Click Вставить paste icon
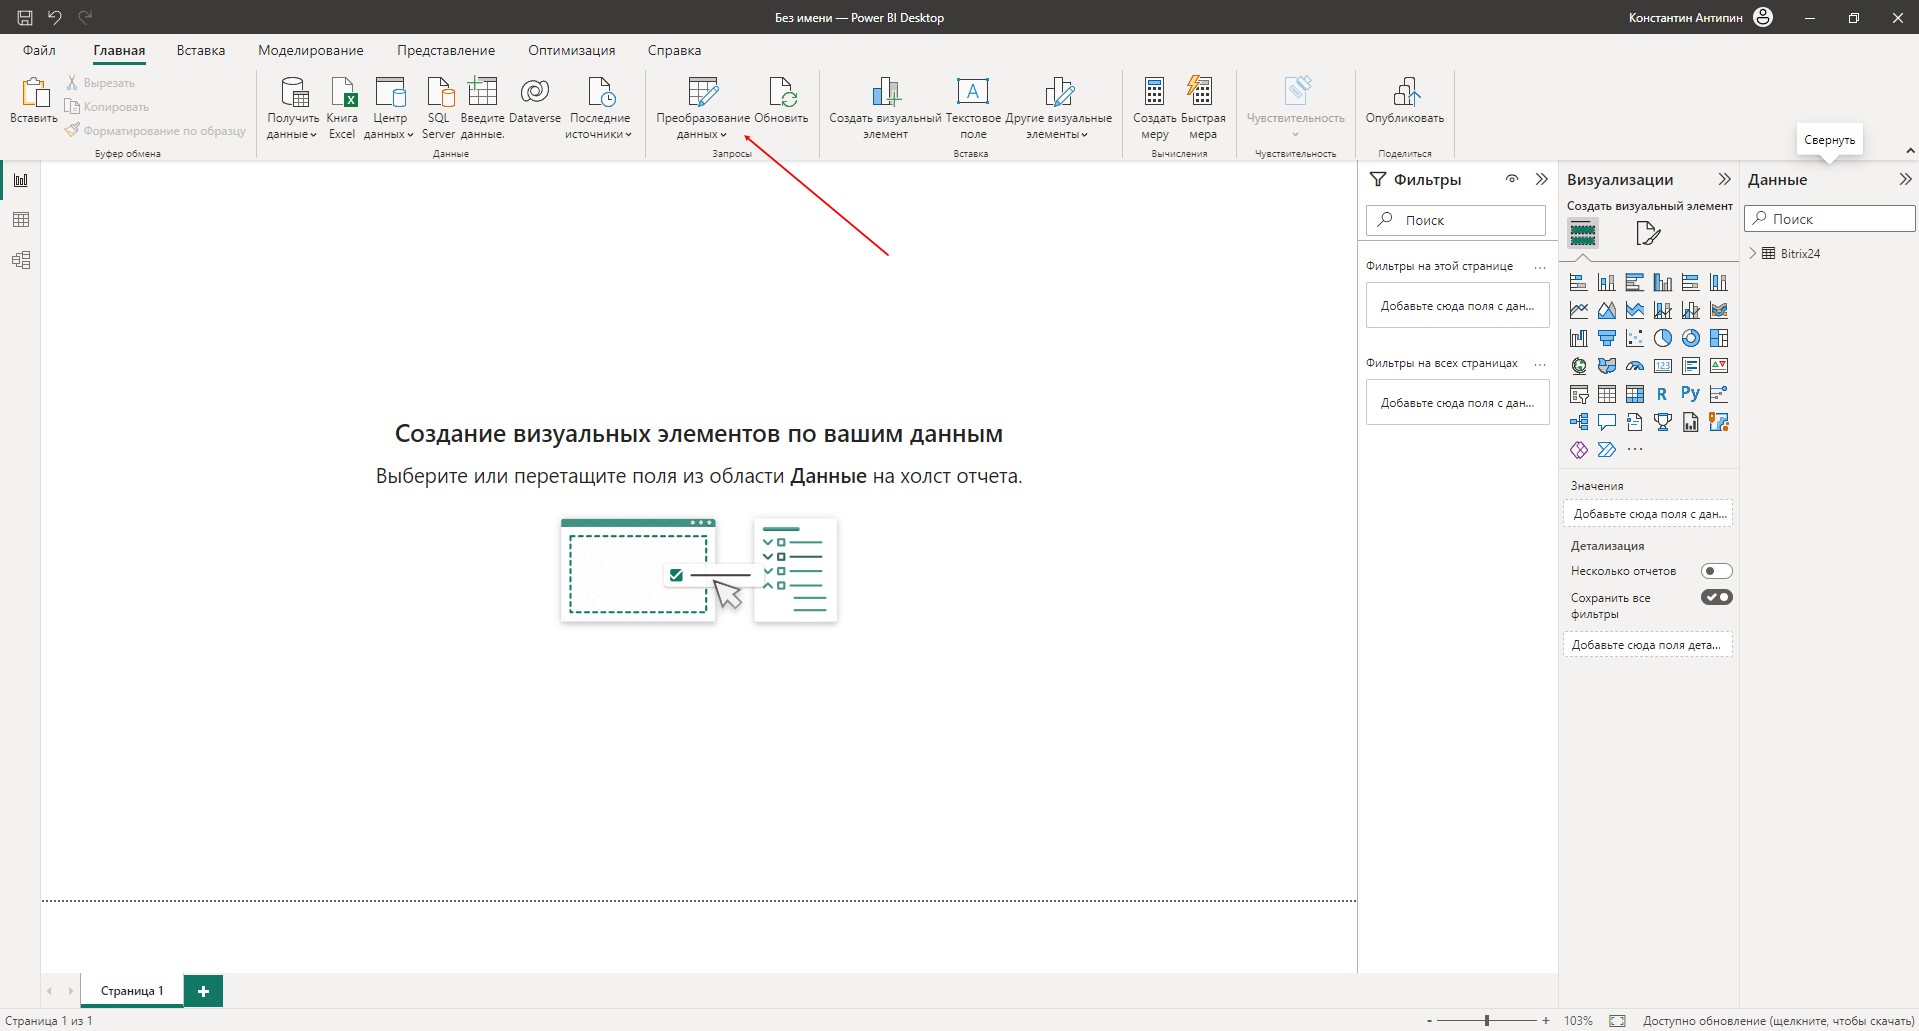 pyautogui.click(x=35, y=92)
